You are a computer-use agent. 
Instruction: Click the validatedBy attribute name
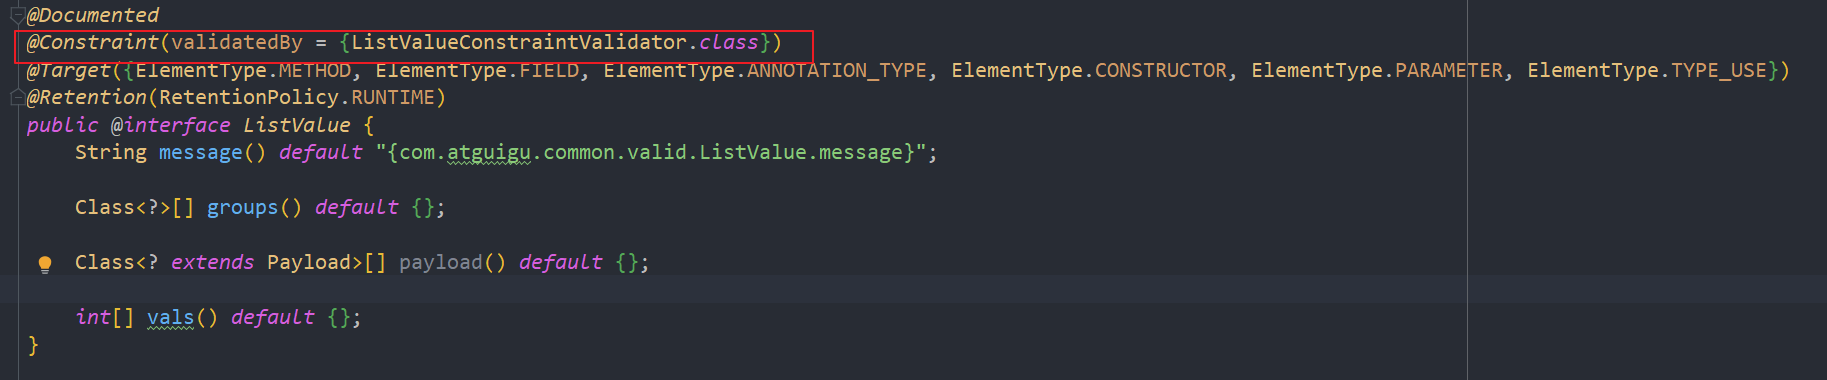(x=237, y=42)
